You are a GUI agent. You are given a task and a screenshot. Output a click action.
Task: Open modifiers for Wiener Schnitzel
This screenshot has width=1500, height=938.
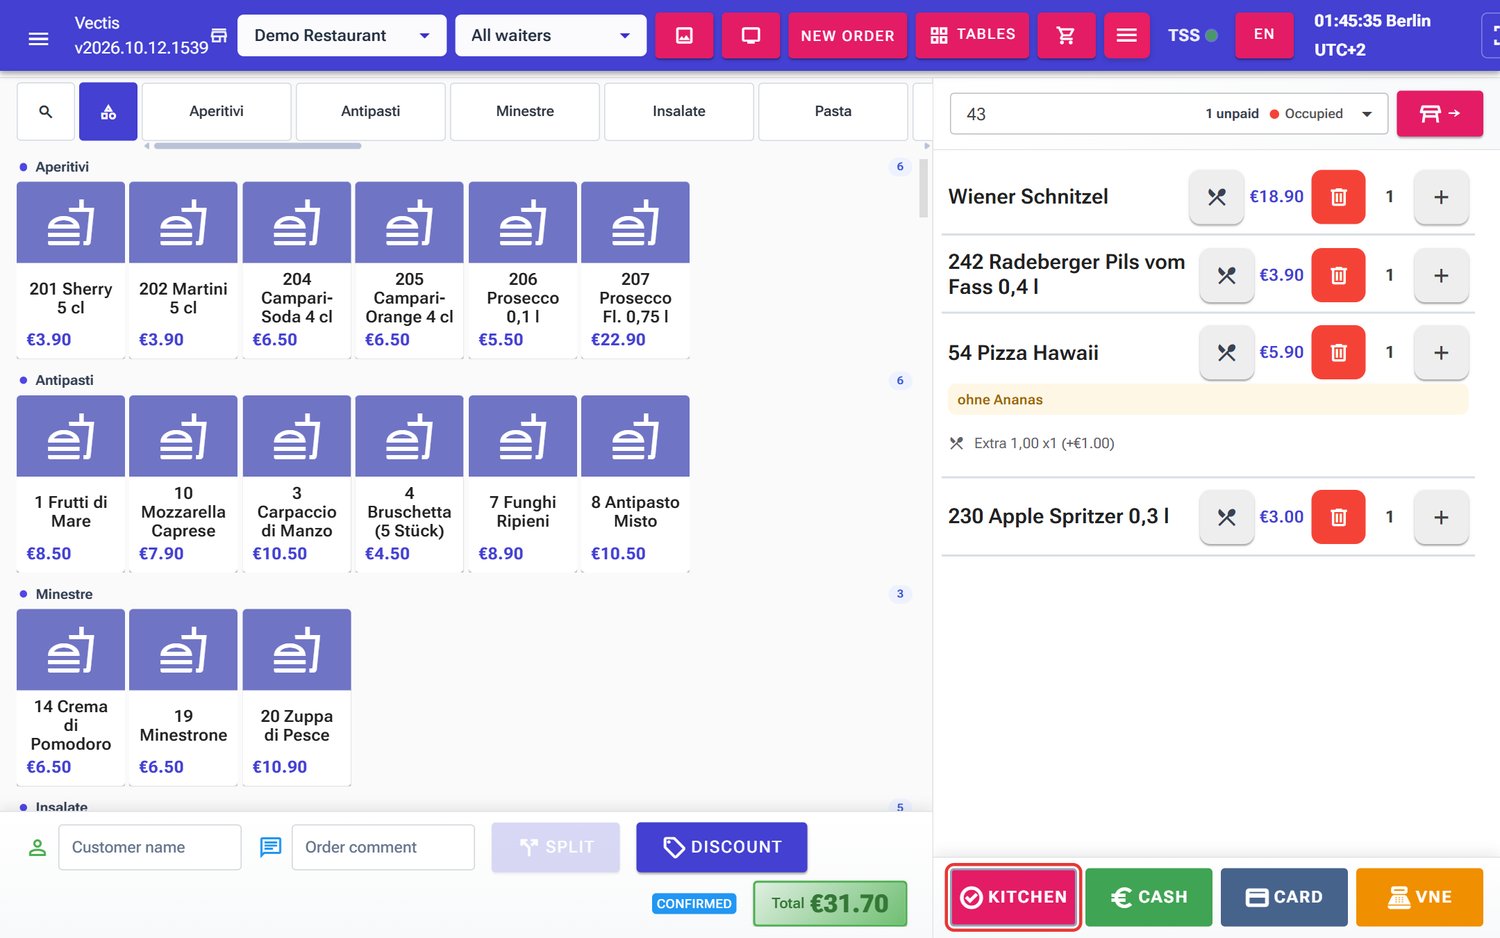[x=1216, y=197]
